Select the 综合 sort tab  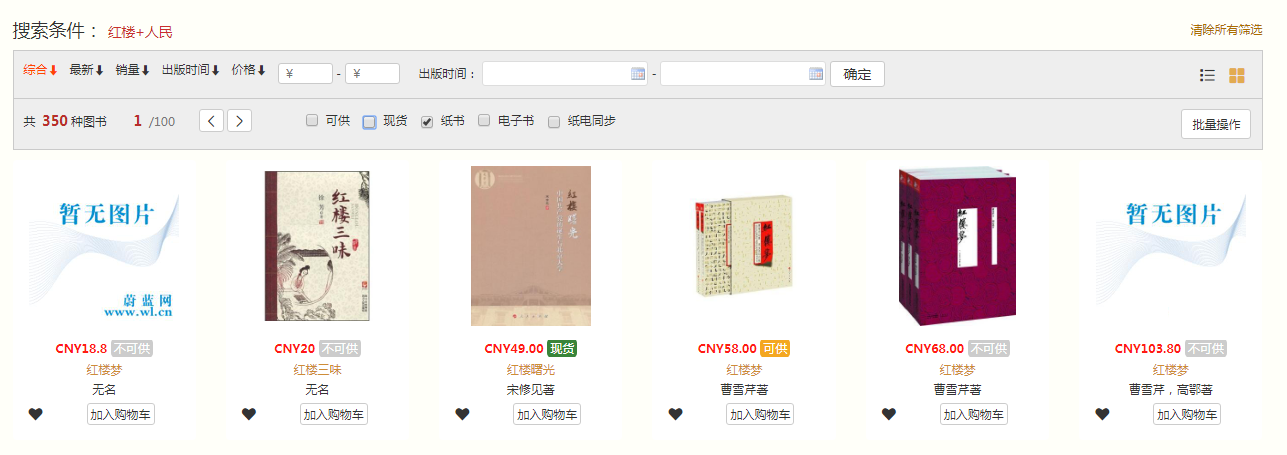click(x=41, y=70)
